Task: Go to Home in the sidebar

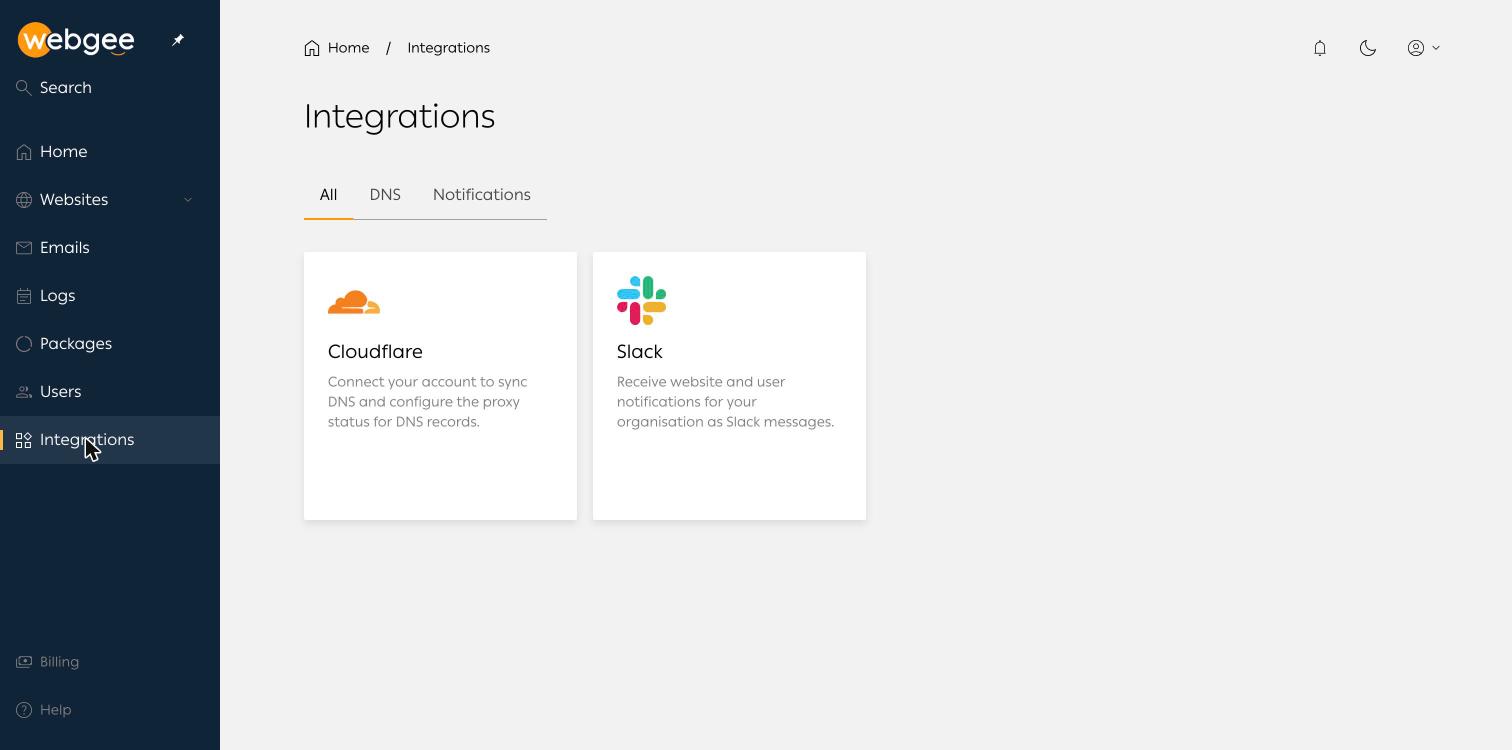Action: (110, 152)
